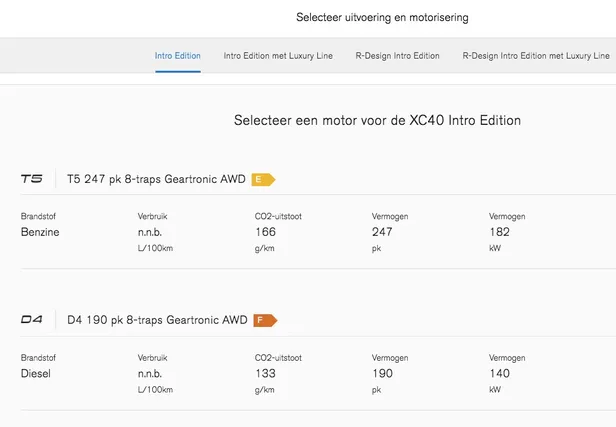Choose D4 190 pk 8-traps Geartronic AWD
This screenshot has width=616, height=427.
157,320
